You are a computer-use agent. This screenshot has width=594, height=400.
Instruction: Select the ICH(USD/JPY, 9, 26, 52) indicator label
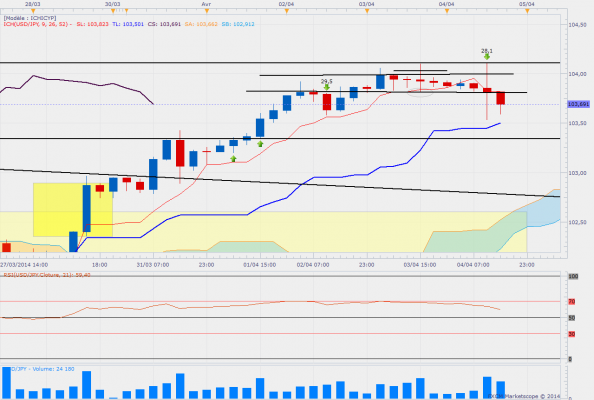point(37,24)
